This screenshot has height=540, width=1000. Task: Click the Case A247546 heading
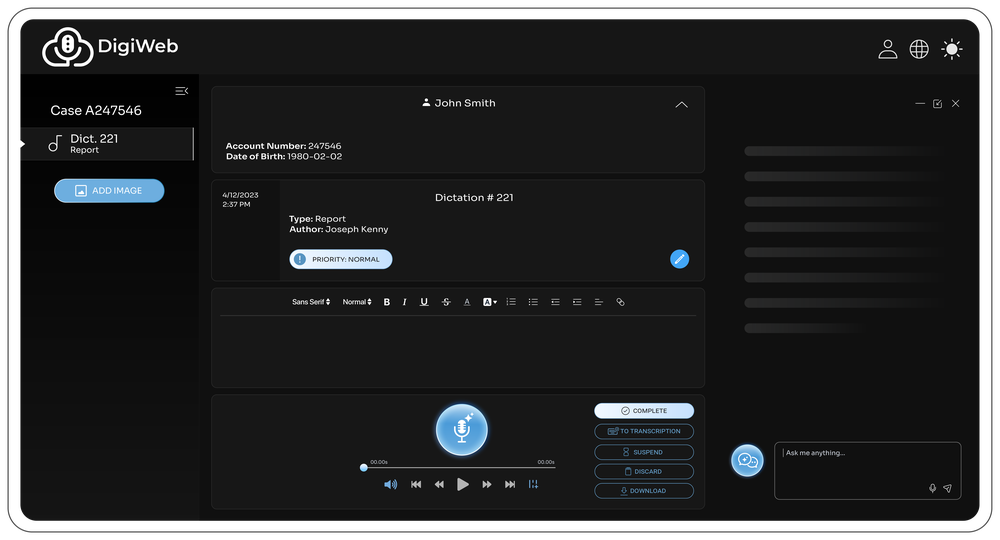point(96,110)
